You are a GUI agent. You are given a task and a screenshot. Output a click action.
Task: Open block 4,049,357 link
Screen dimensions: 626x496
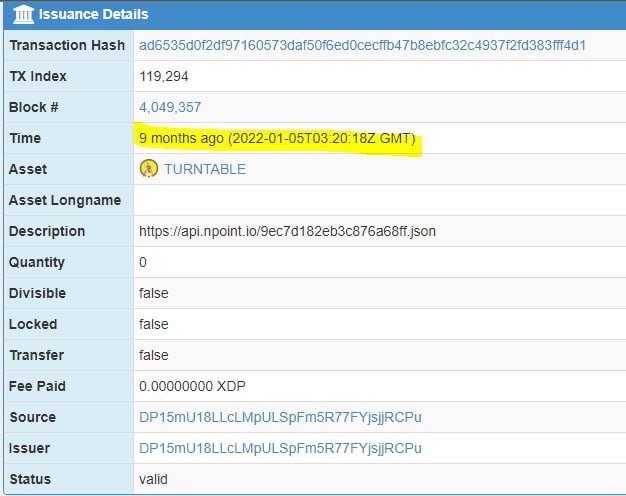point(170,107)
